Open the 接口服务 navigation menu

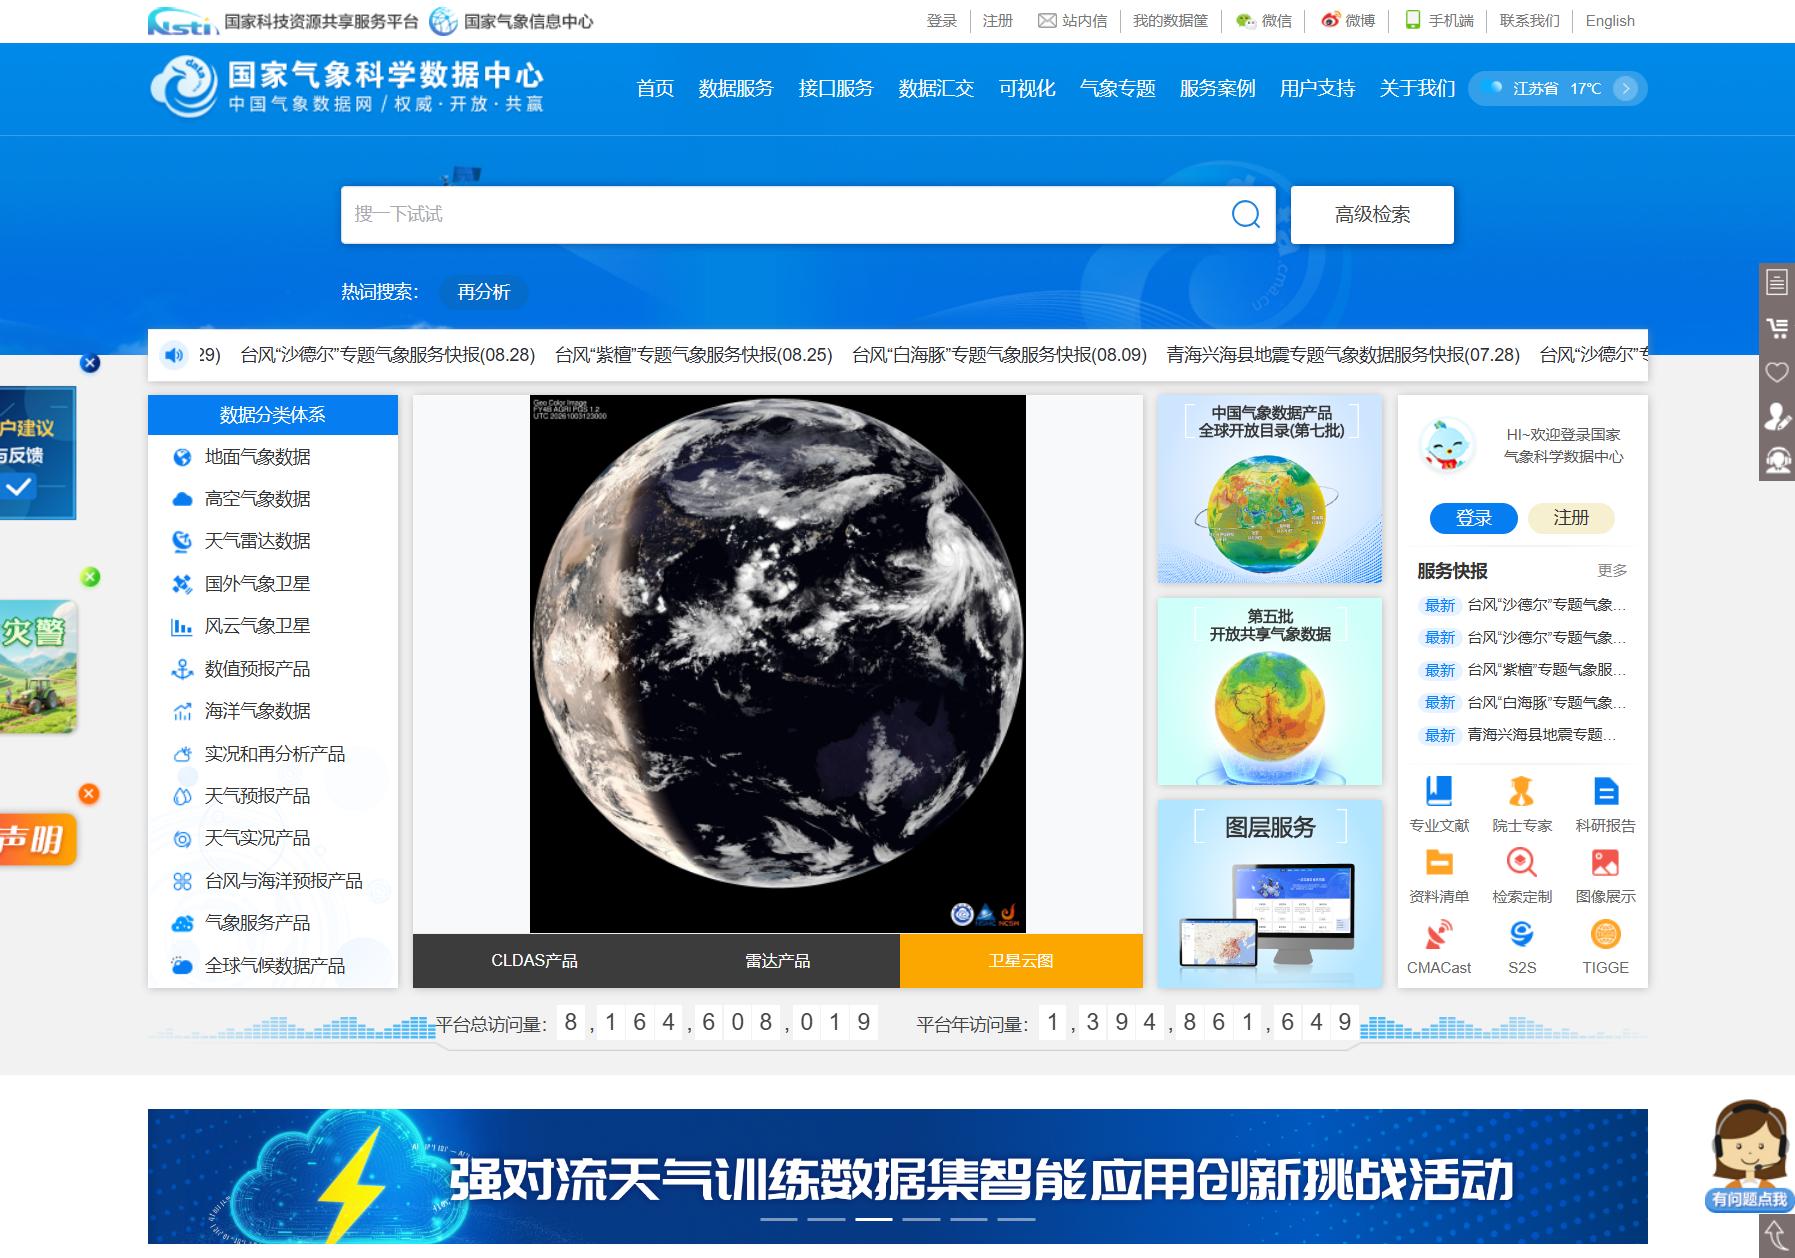pyautogui.click(x=836, y=88)
